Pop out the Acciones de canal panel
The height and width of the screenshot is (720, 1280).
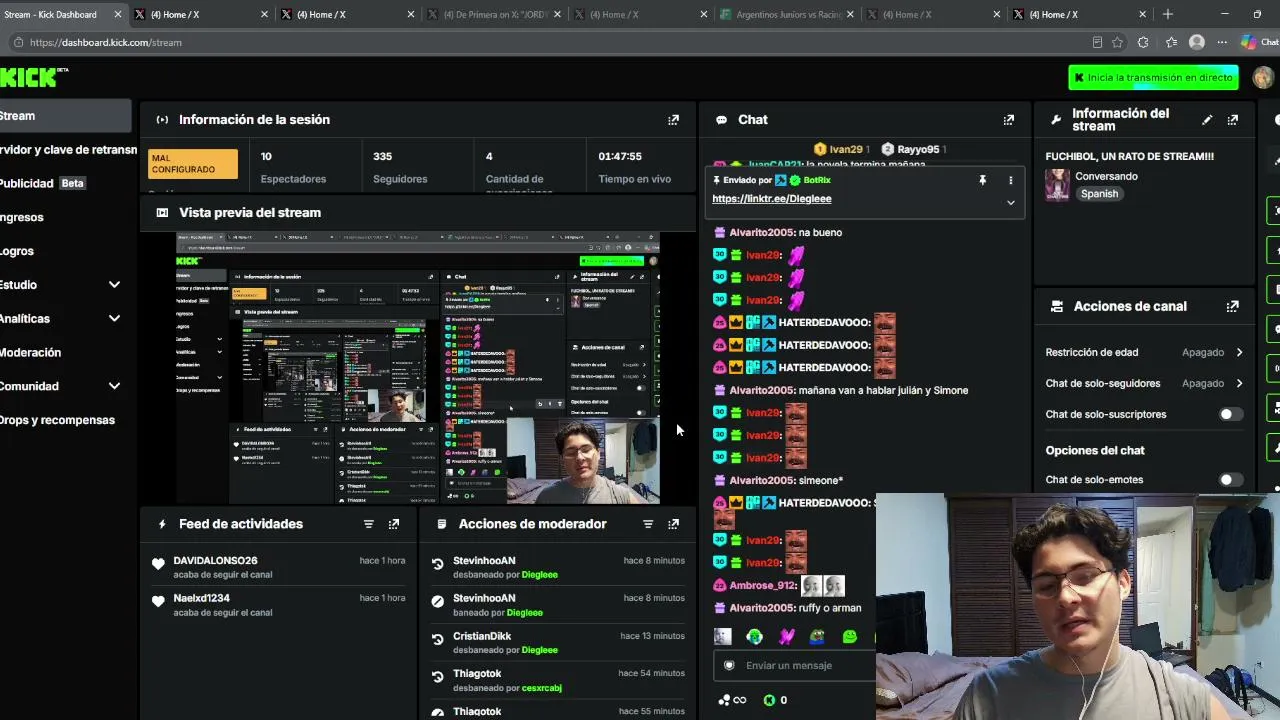(x=1232, y=306)
